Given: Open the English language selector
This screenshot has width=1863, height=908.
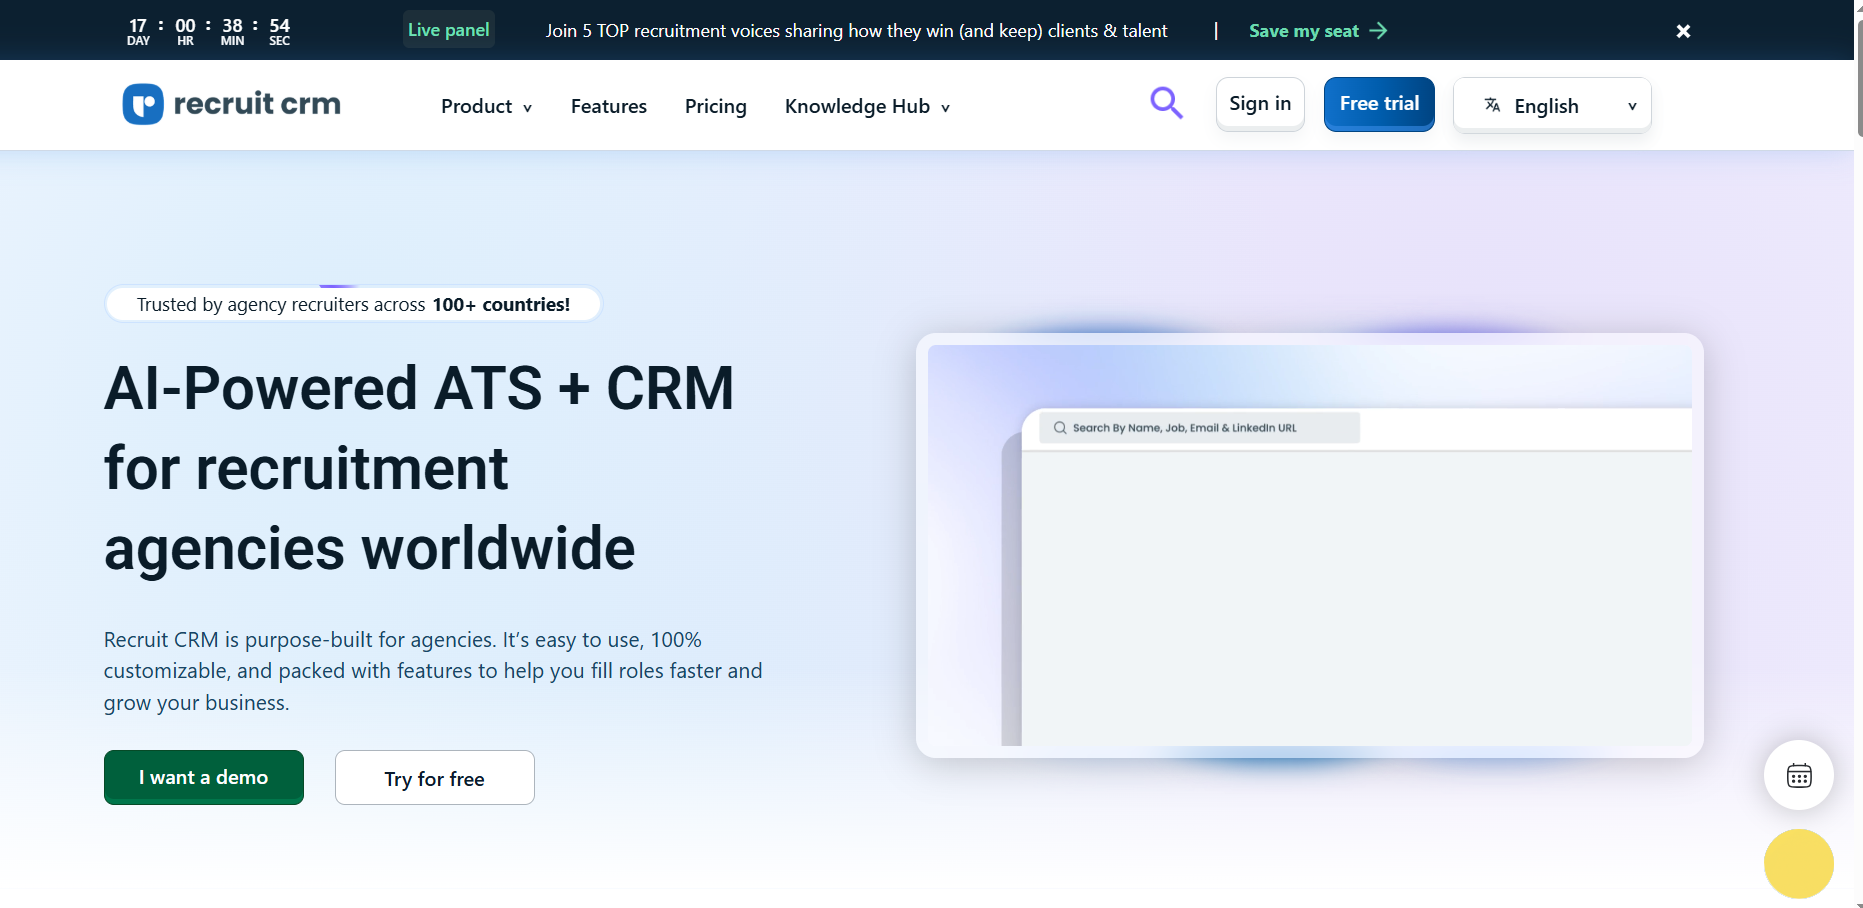Looking at the screenshot, I should [x=1552, y=105].
